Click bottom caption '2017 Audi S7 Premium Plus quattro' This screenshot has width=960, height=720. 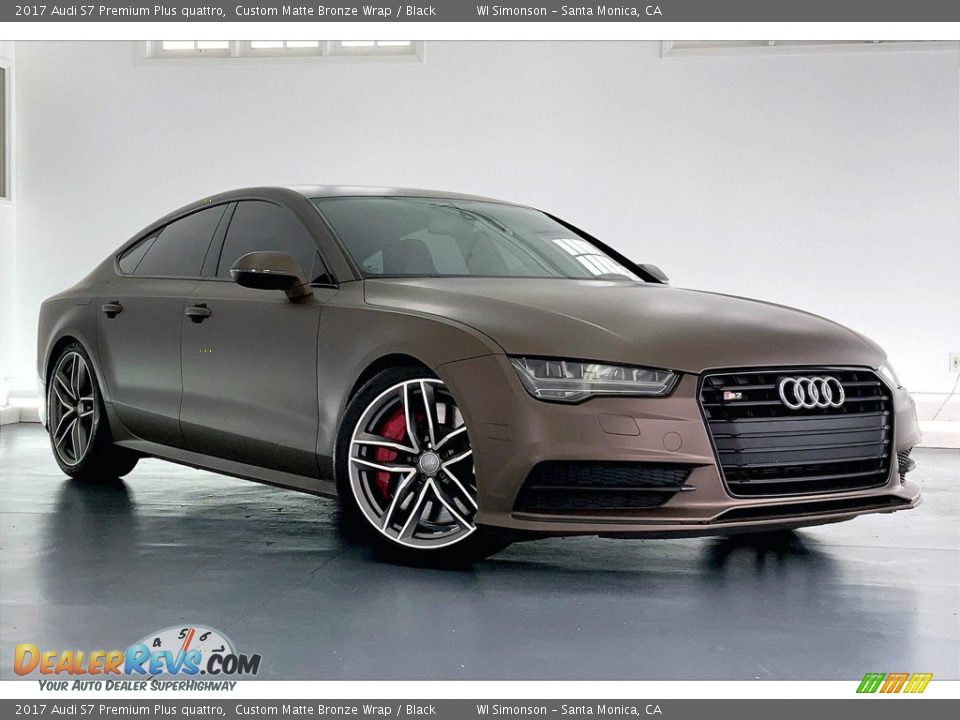[x=119, y=710]
